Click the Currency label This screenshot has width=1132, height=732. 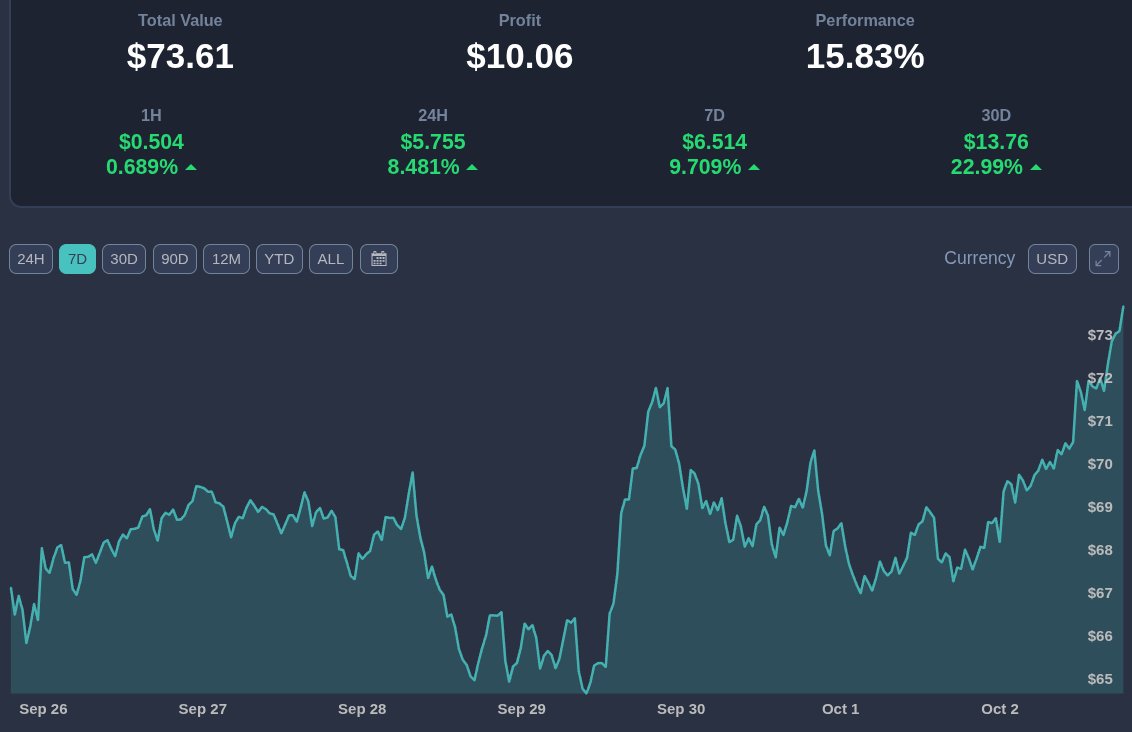pos(979,258)
